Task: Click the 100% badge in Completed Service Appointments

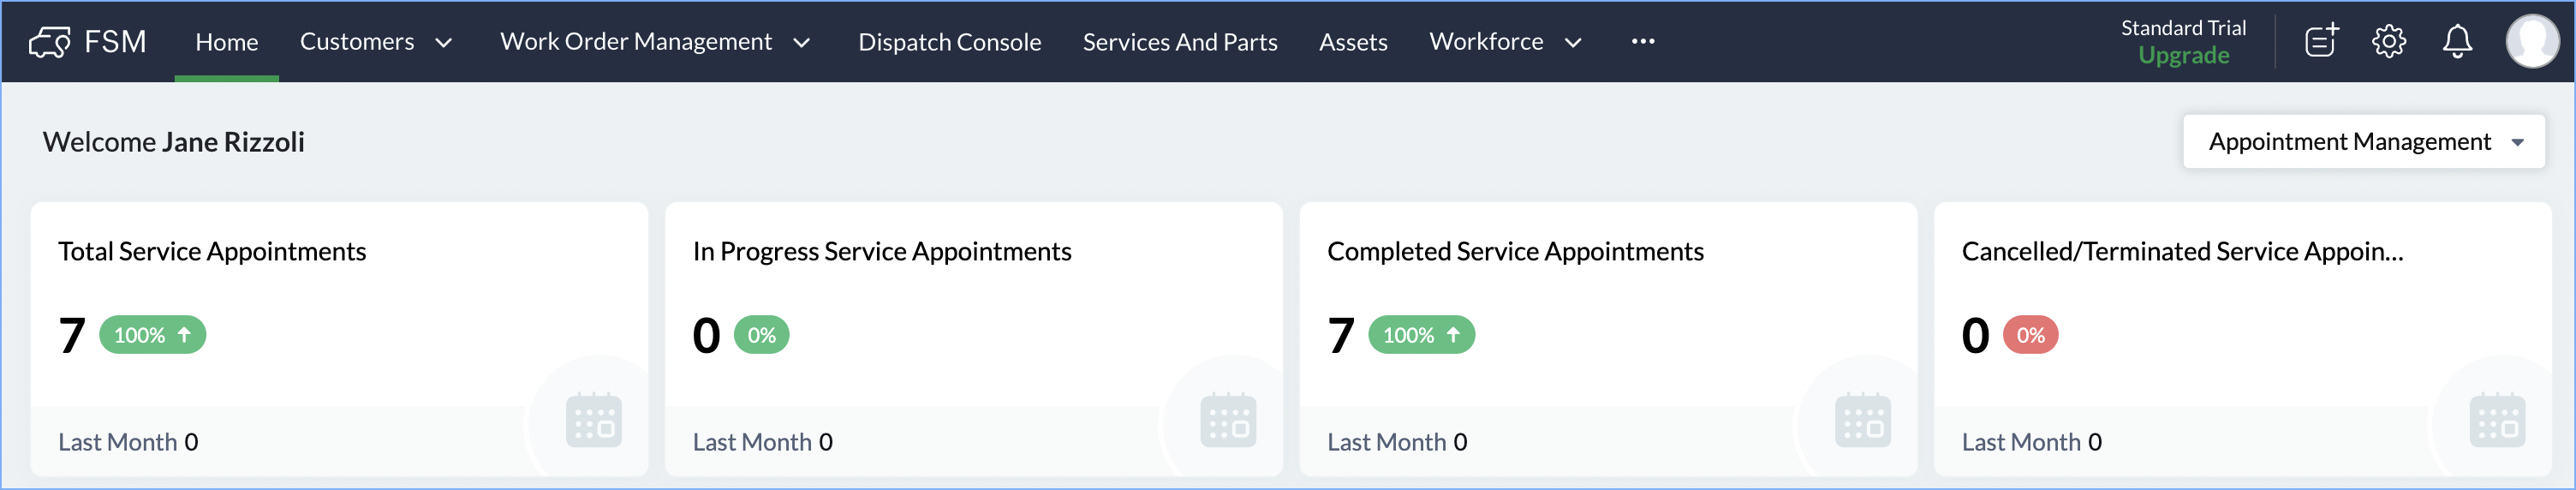Action: pos(1422,335)
